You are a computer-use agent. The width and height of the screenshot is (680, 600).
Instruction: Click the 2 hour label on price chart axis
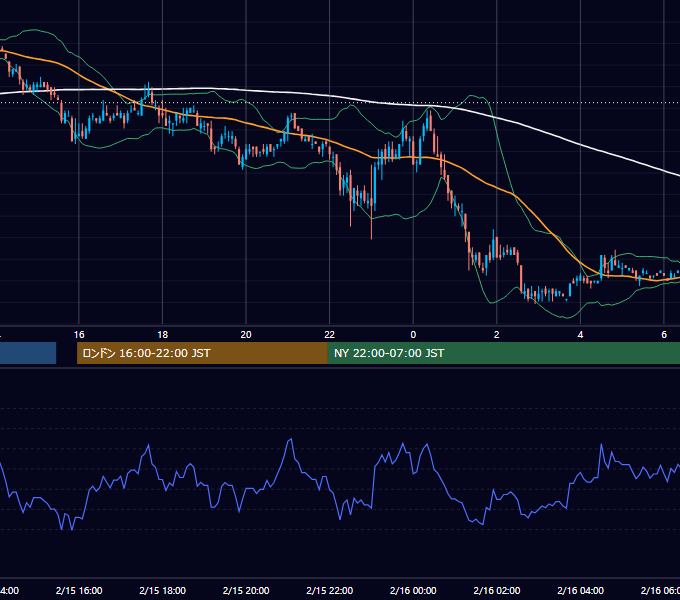(497, 335)
